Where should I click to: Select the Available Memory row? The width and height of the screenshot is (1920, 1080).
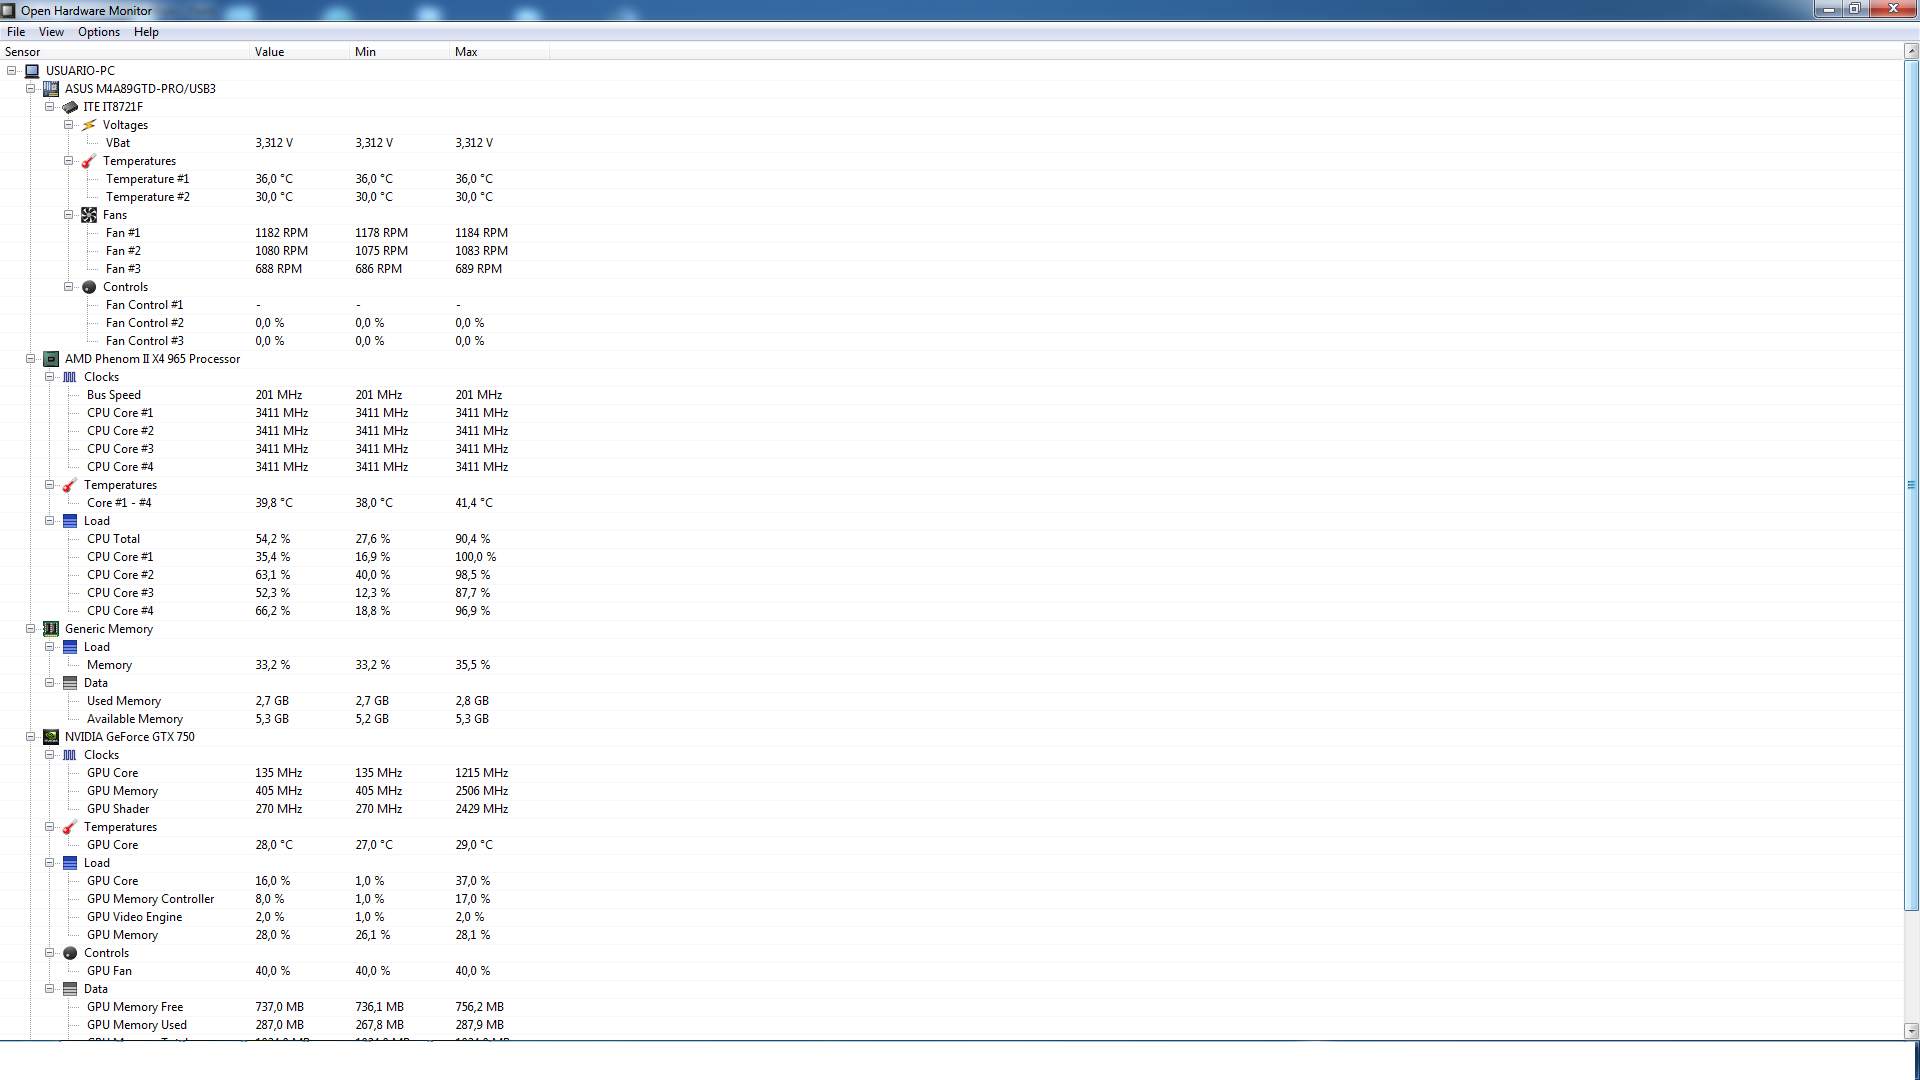point(951,719)
